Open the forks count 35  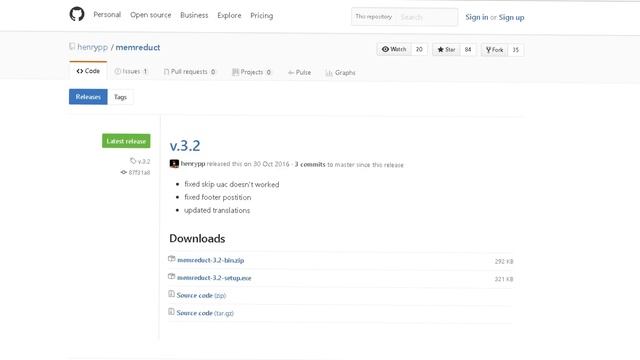516,50
